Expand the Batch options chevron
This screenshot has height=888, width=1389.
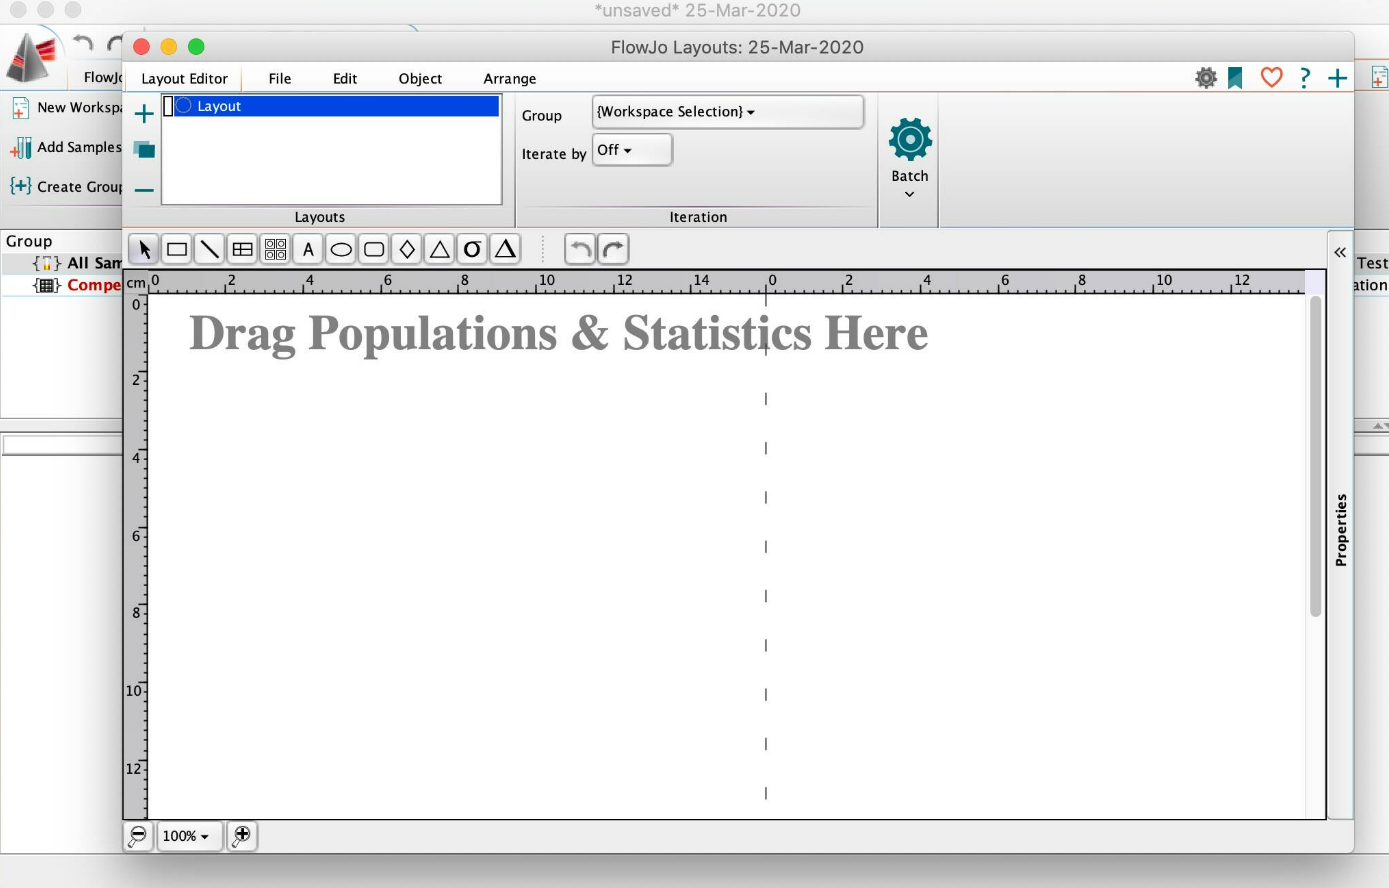click(910, 194)
